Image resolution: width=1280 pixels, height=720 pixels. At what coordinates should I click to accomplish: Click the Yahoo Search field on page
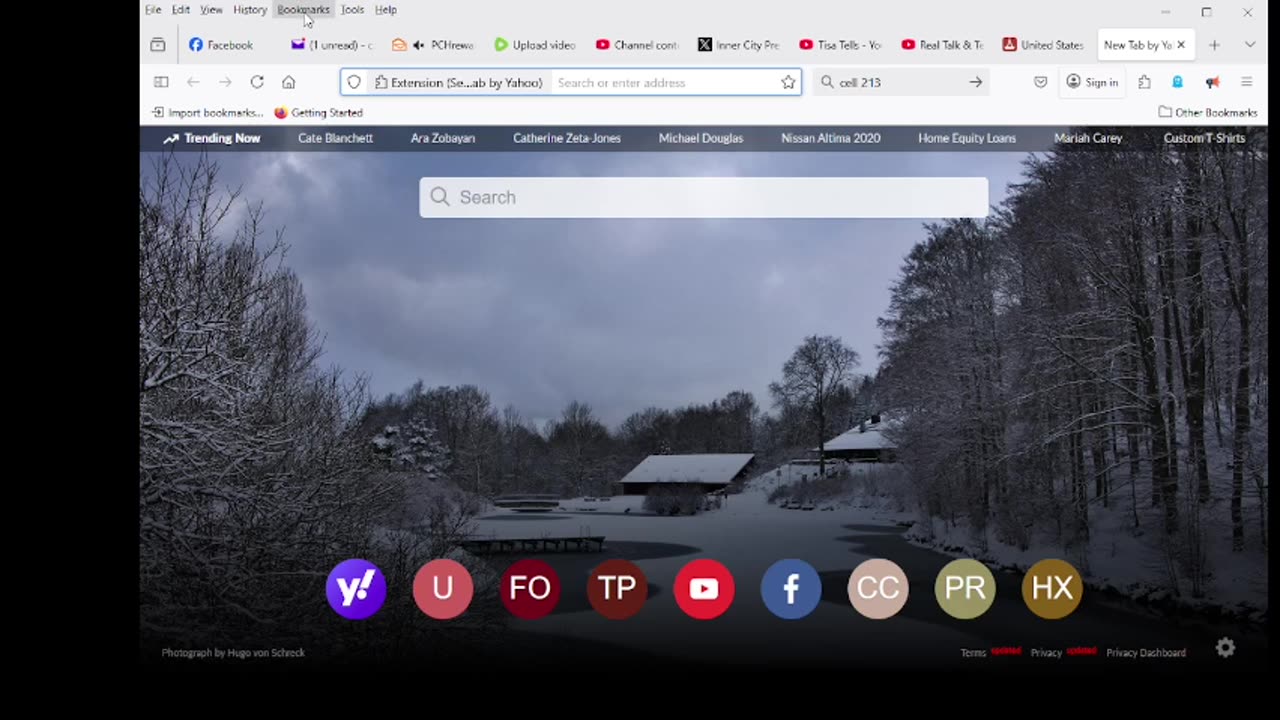(704, 197)
